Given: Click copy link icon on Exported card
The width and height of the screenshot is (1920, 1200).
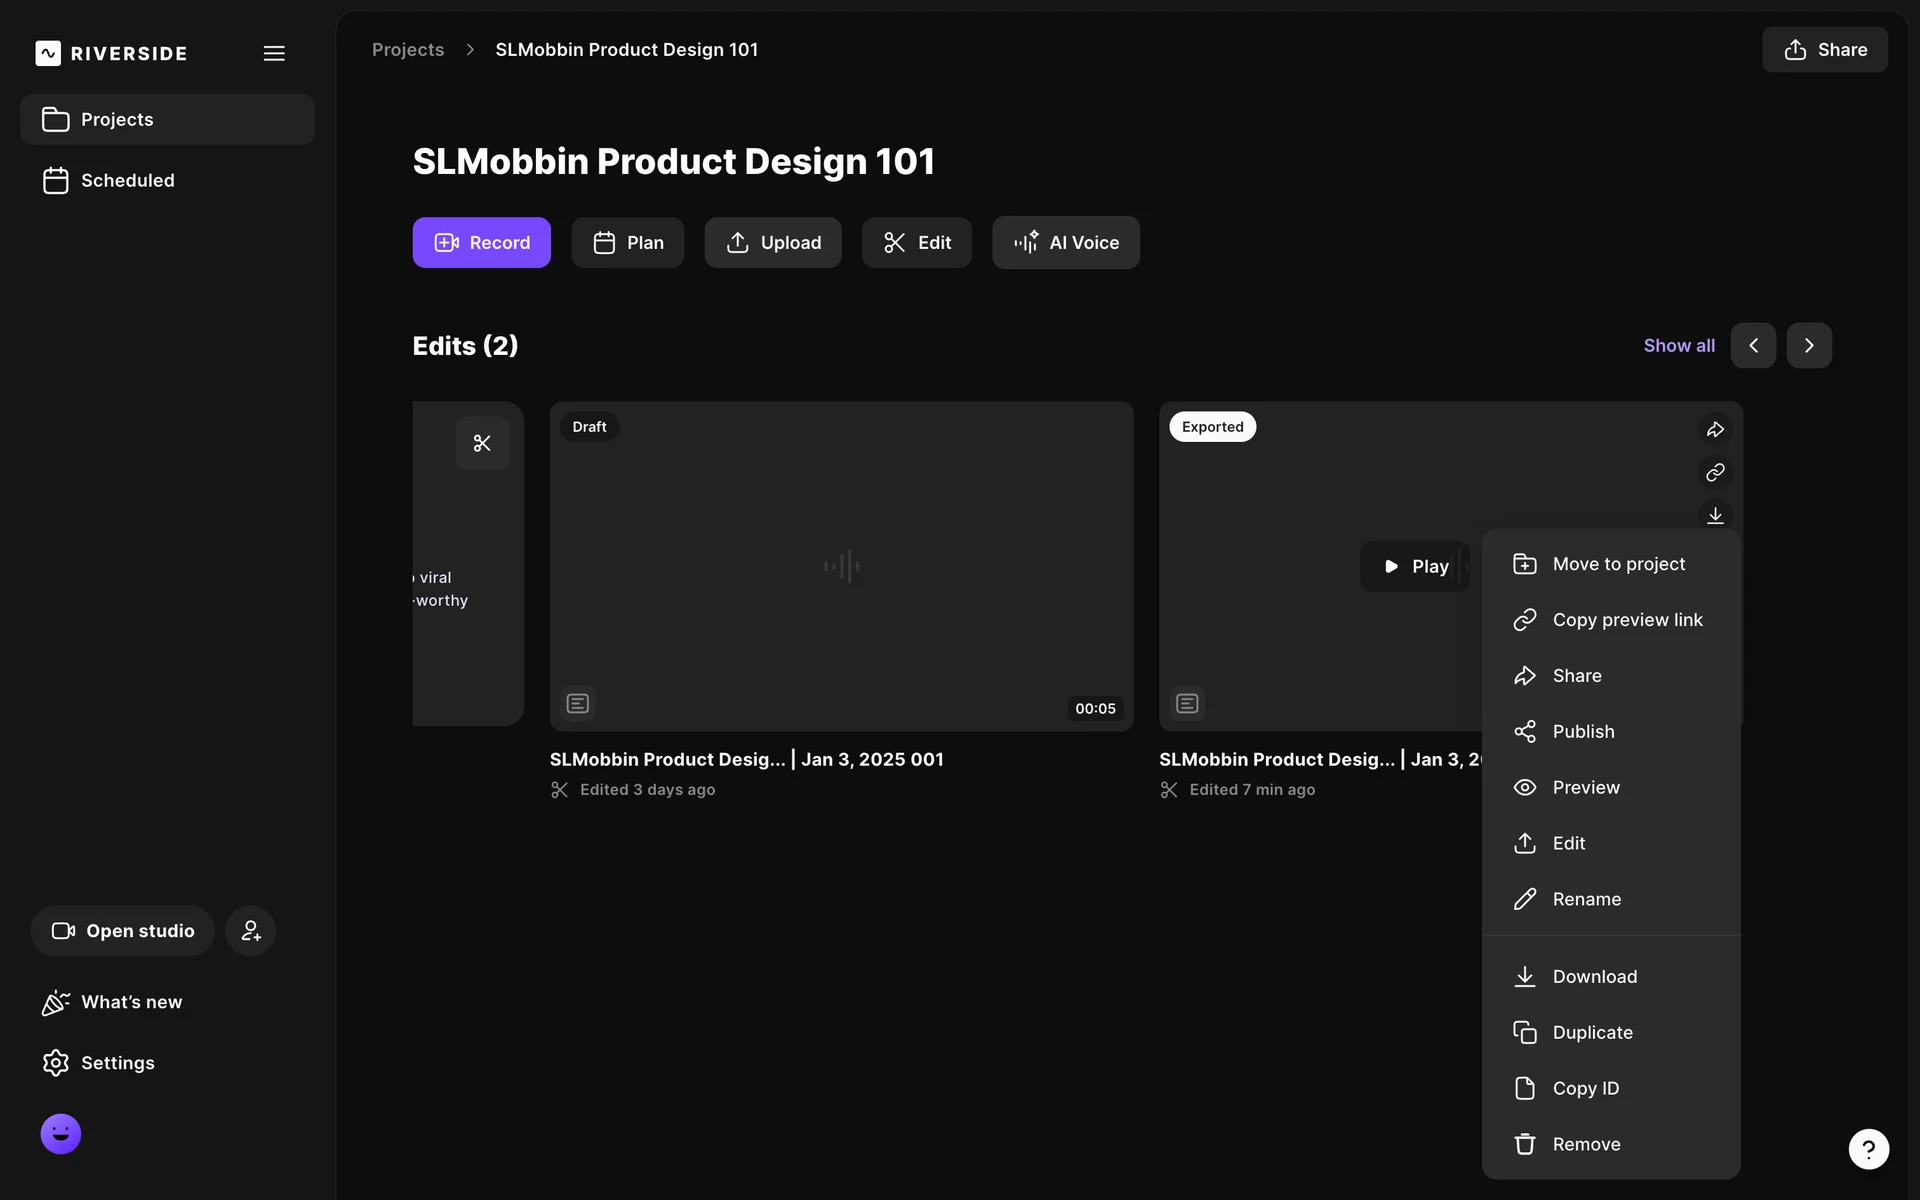Looking at the screenshot, I should [1715, 472].
